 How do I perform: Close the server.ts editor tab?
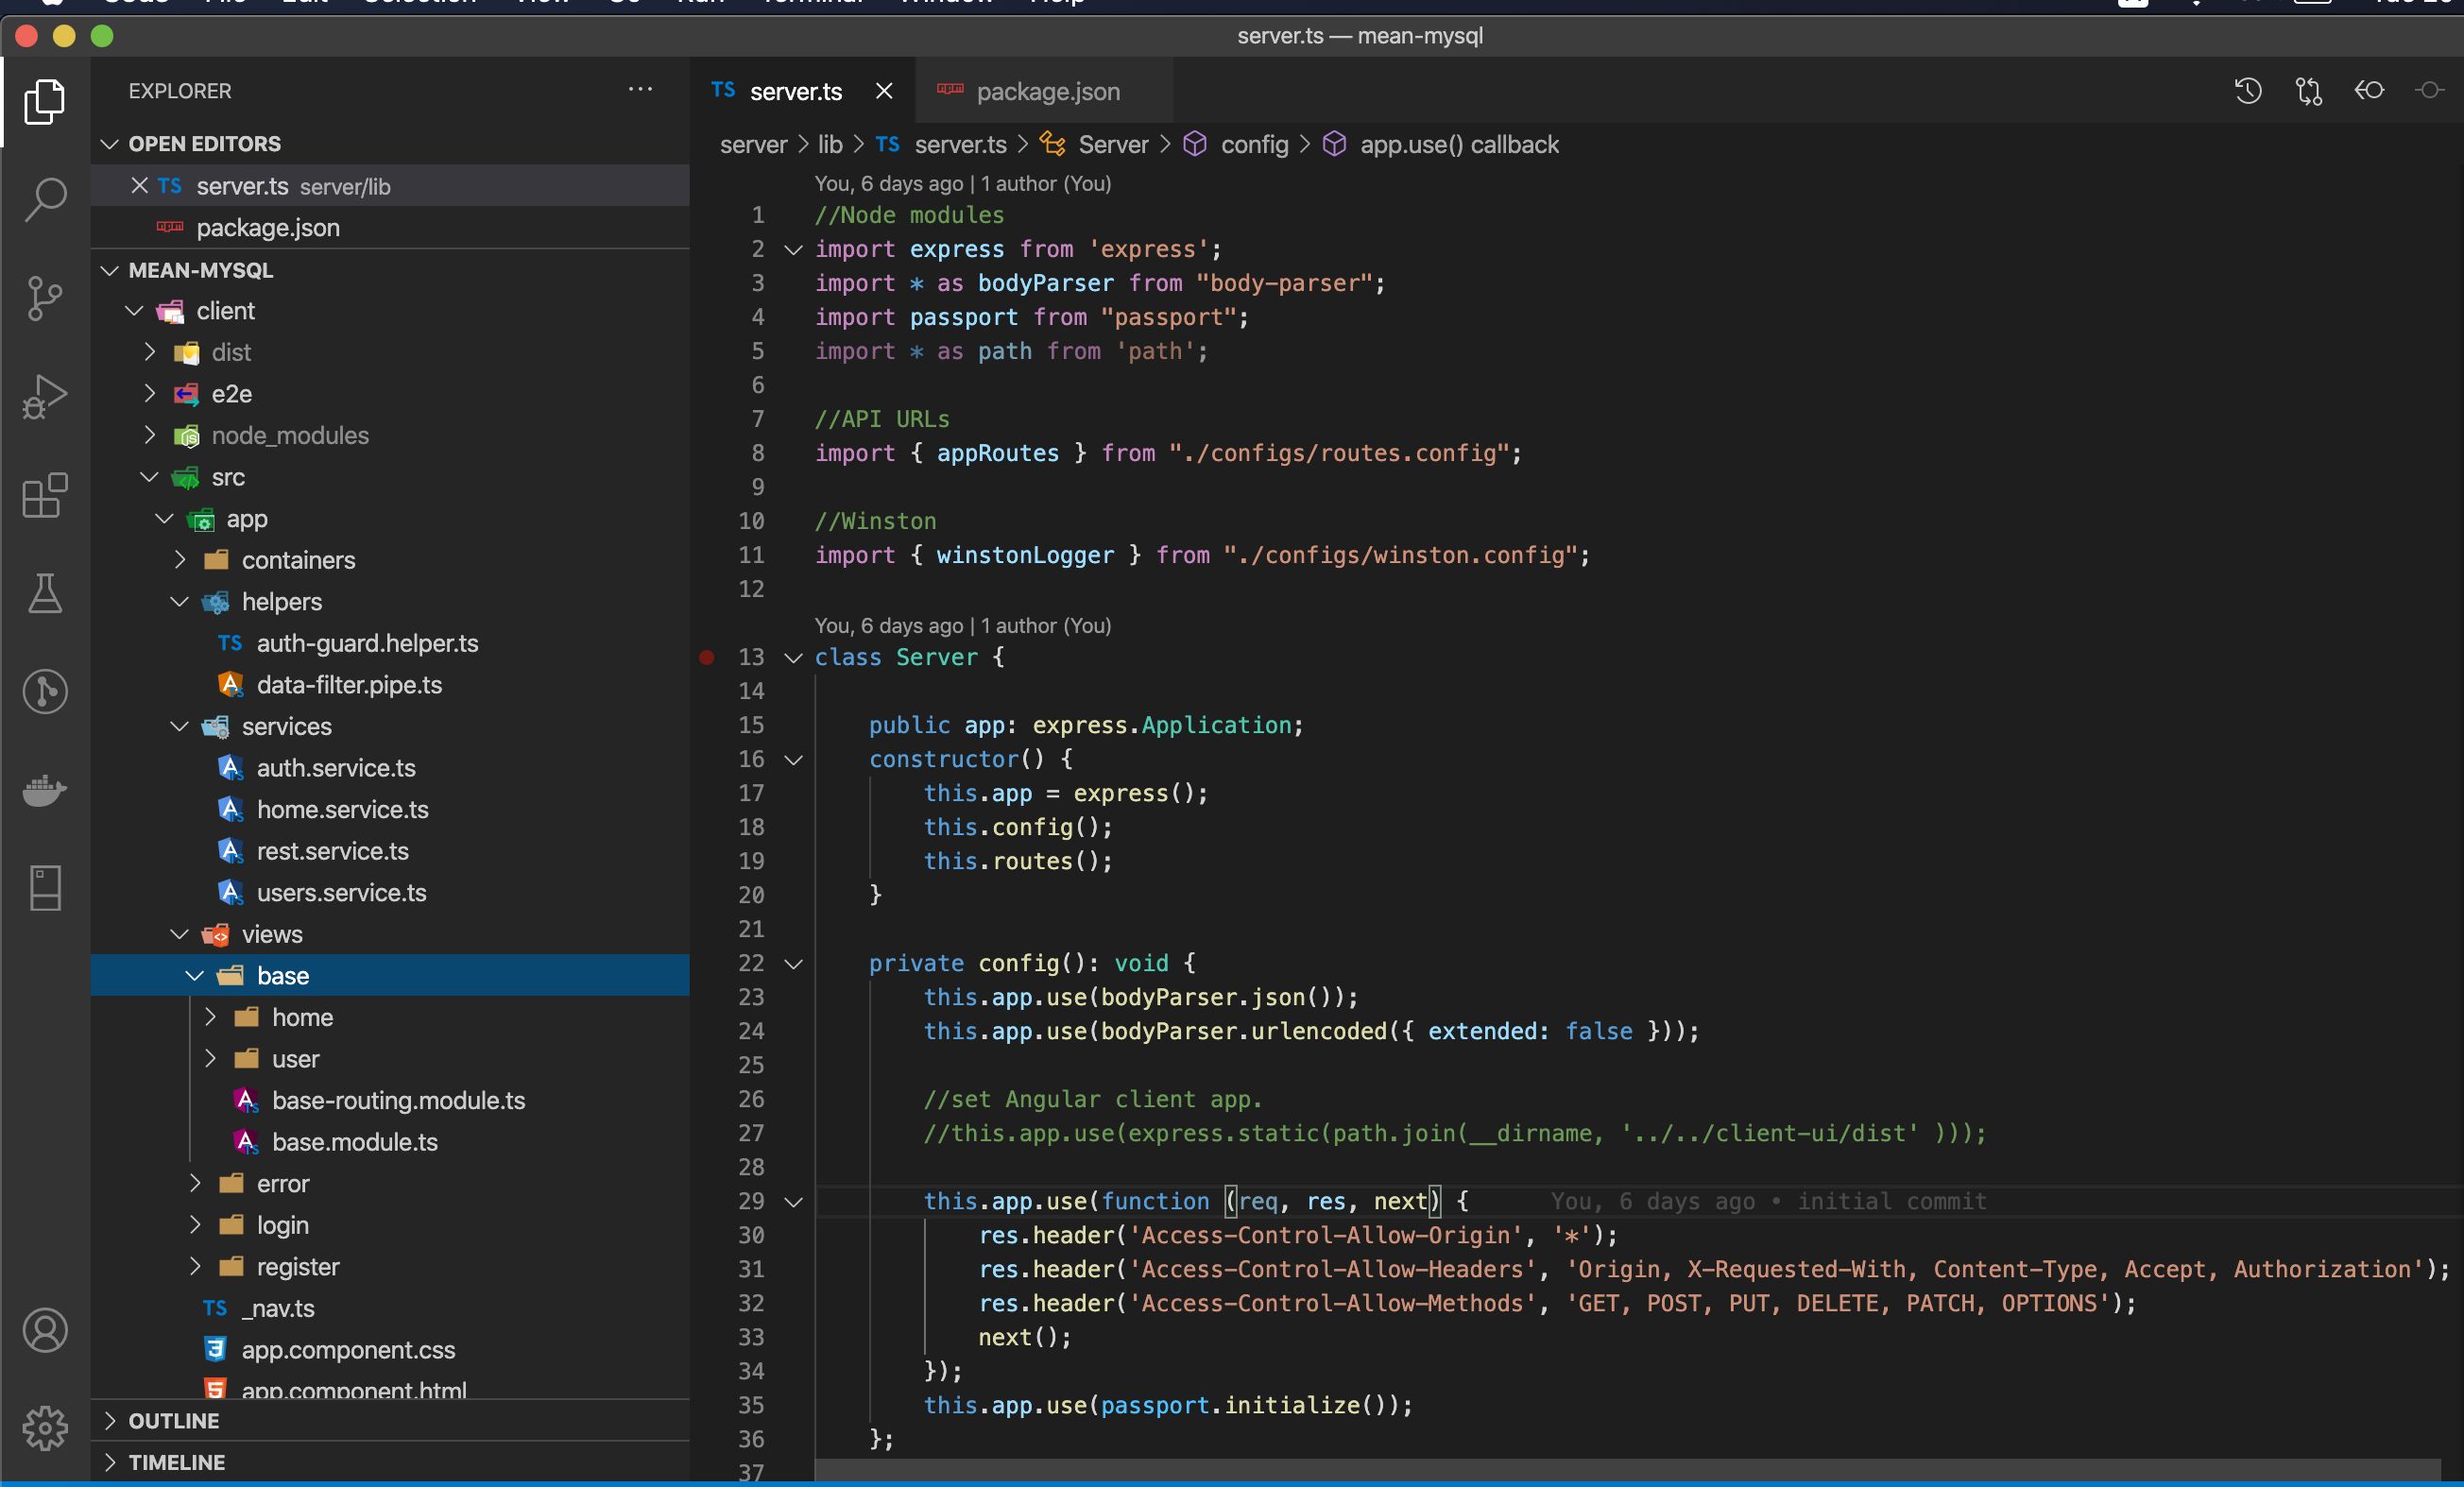point(884,91)
